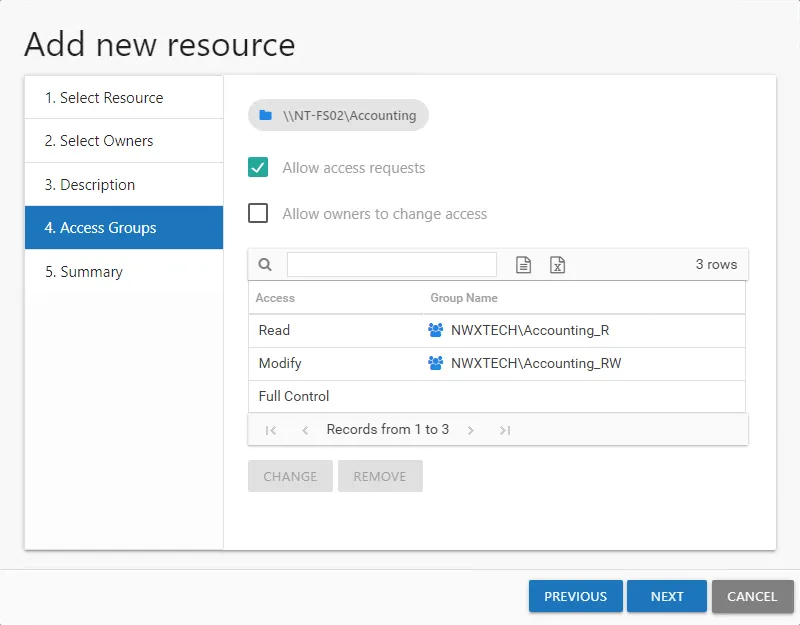The image size is (800, 625).
Task: Export table to CSV document icon
Action: 523,265
